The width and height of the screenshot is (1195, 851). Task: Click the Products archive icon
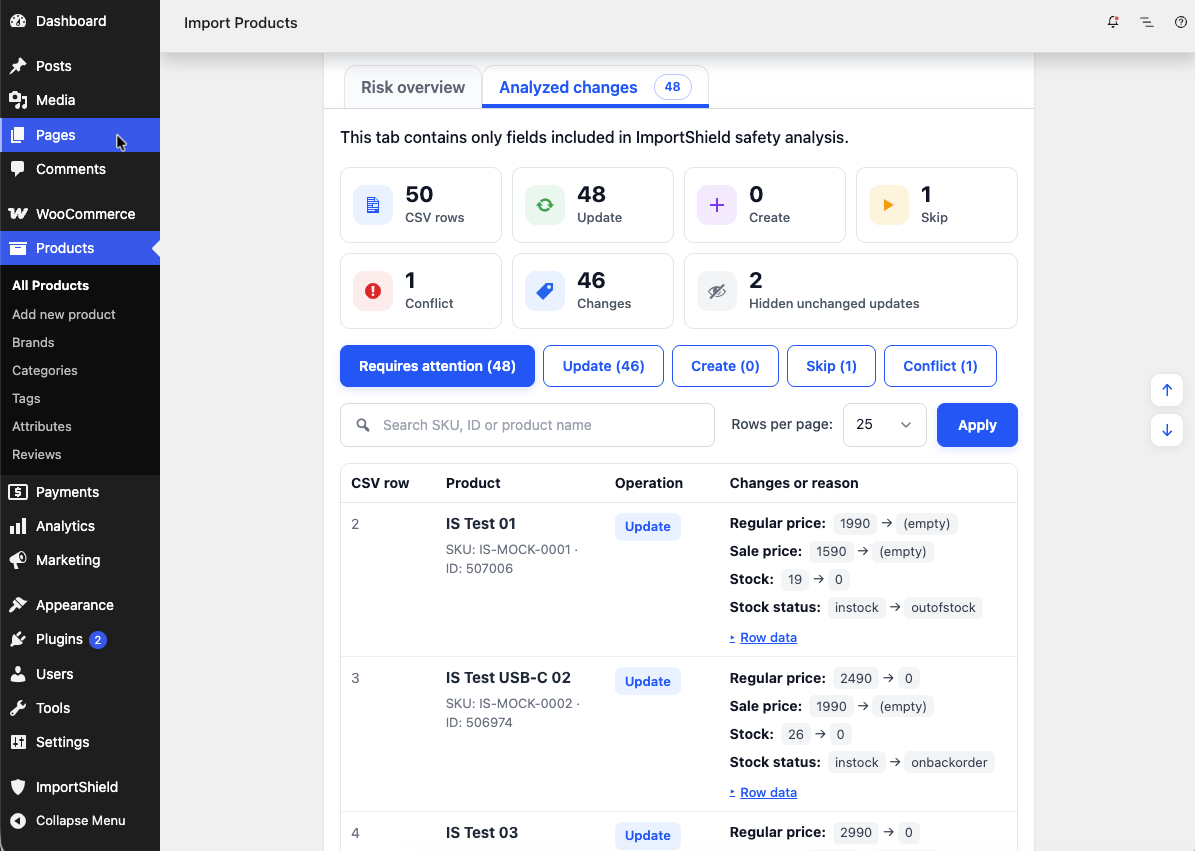(x=18, y=248)
